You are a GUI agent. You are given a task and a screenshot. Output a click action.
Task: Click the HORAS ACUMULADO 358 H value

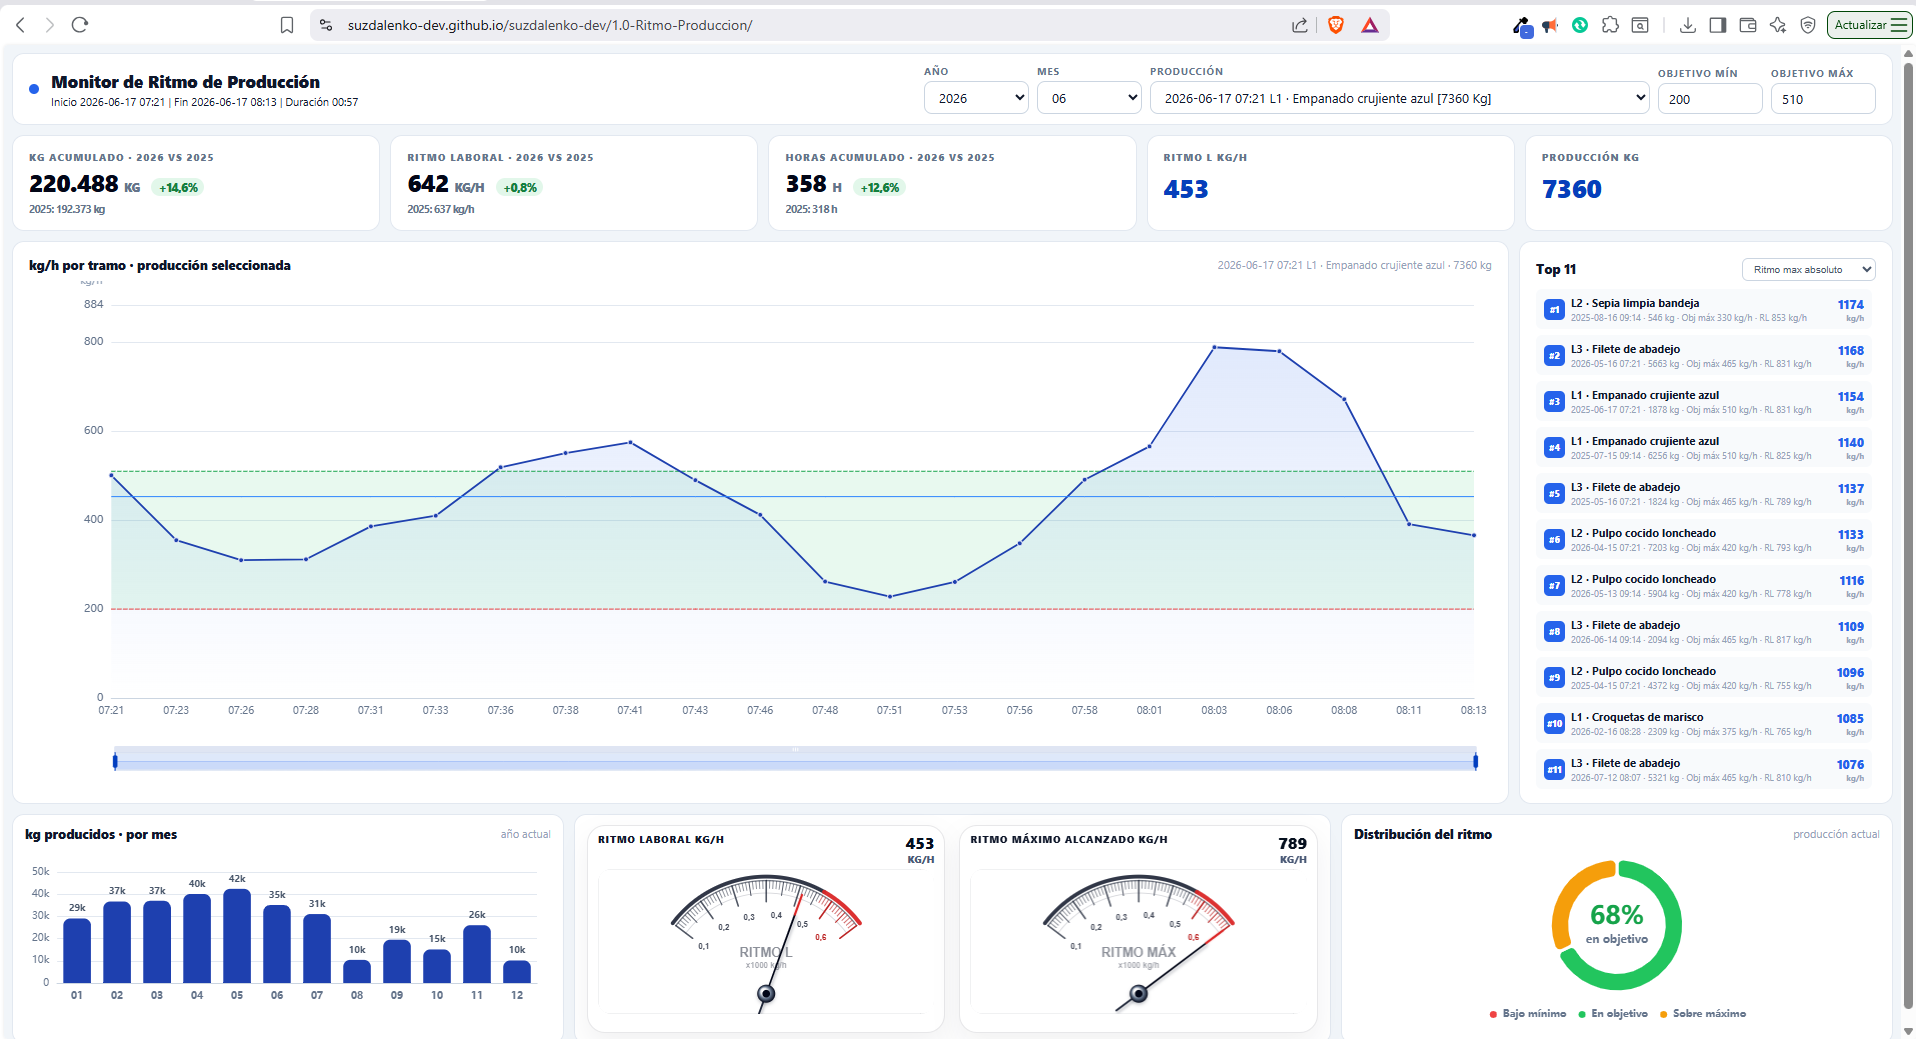point(813,184)
